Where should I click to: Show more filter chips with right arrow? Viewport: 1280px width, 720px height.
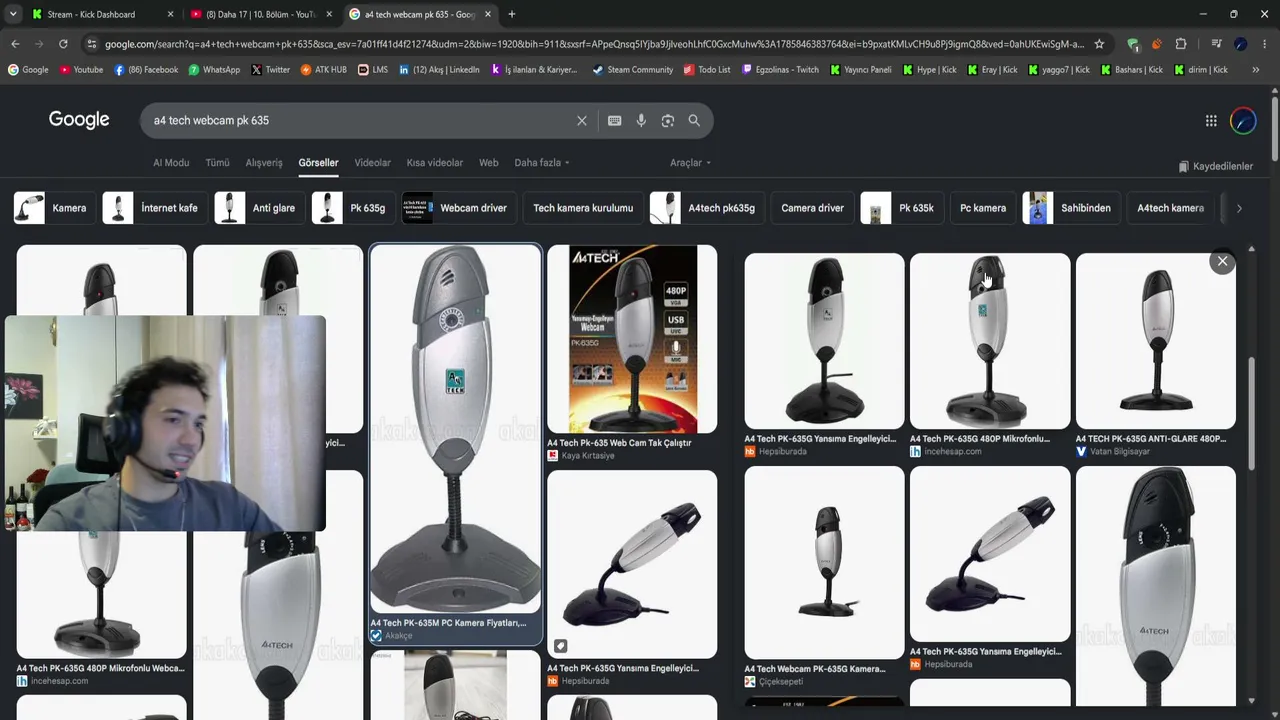tap(1239, 208)
